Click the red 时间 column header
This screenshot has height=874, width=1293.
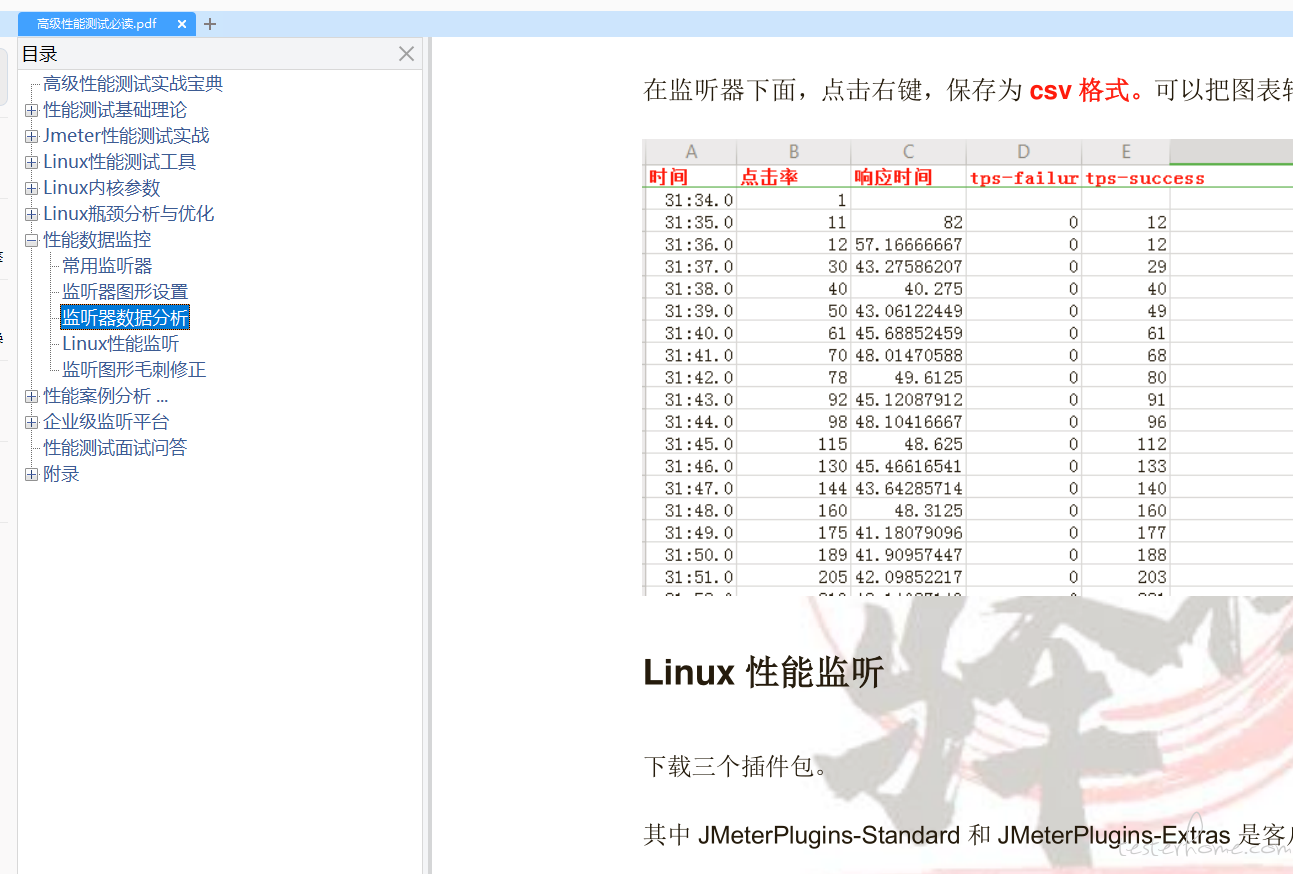coord(668,177)
